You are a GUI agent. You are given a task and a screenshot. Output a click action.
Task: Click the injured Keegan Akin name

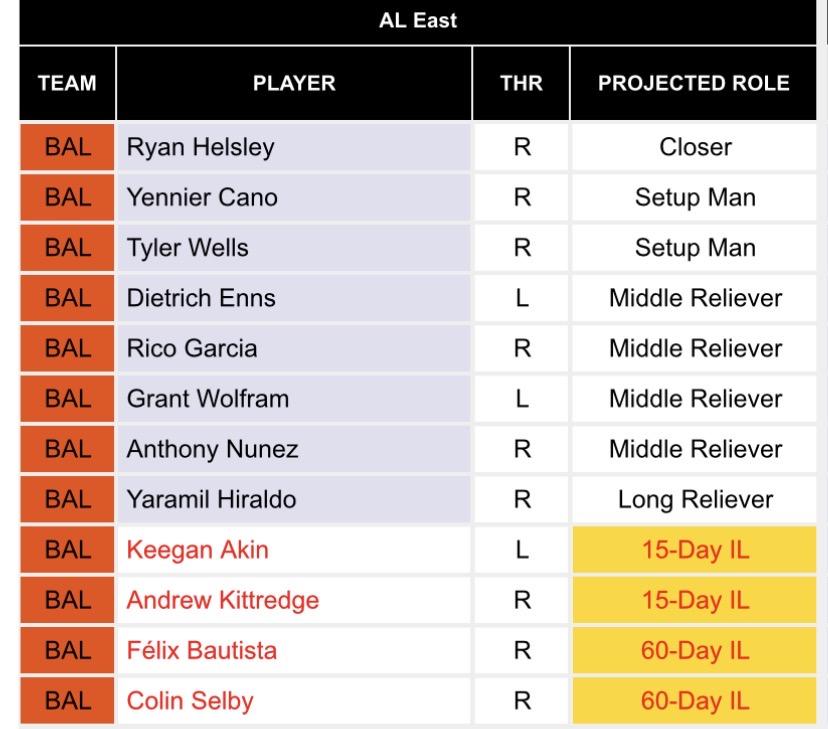click(198, 550)
